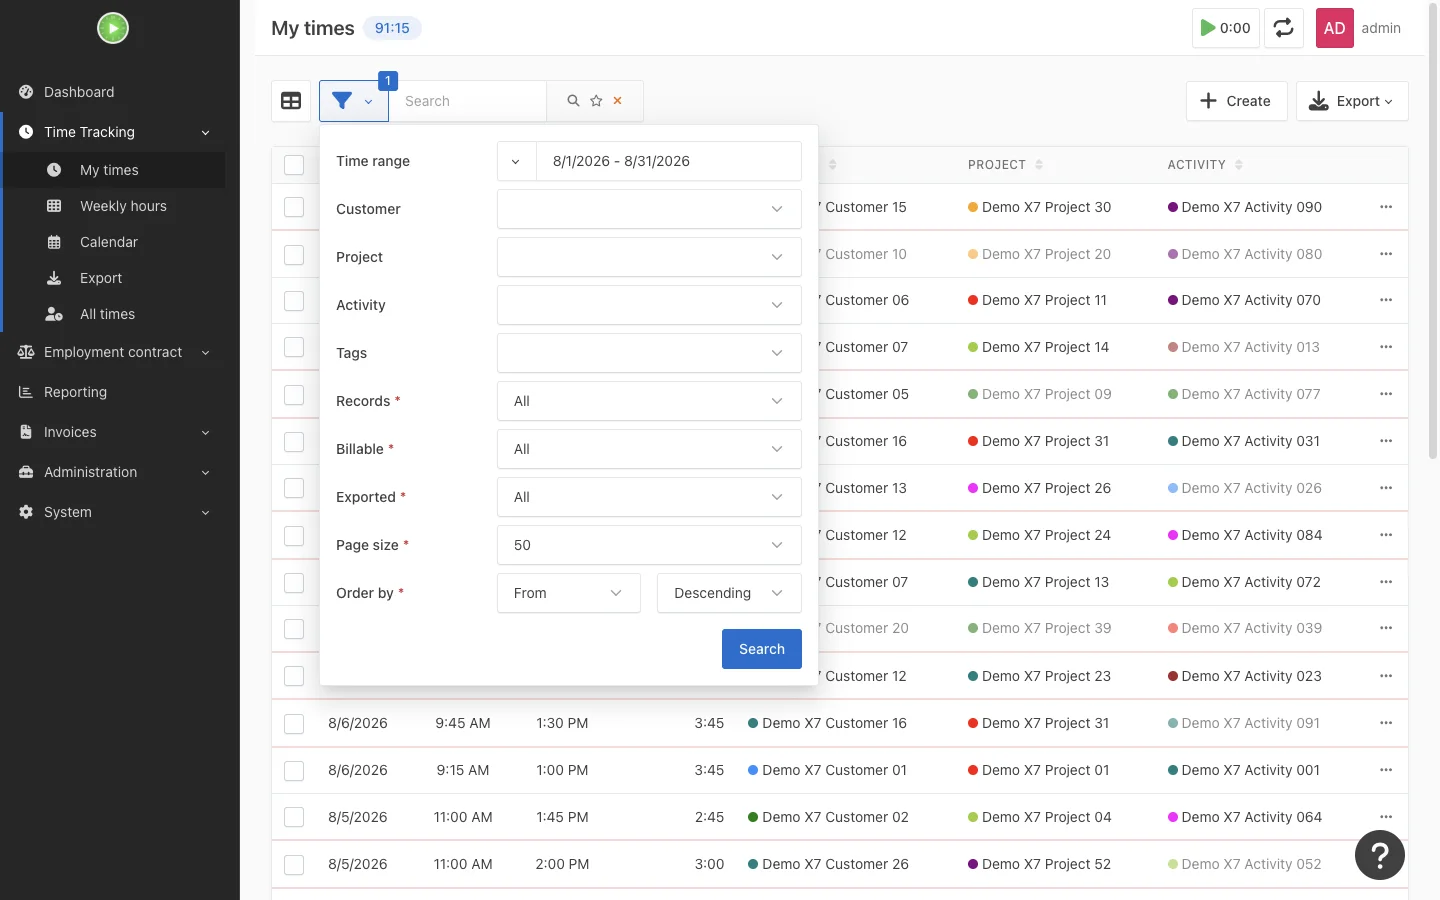This screenshot has width=1440, height=900.
Task: Save the search as favorite with the star
Action: 596,101
